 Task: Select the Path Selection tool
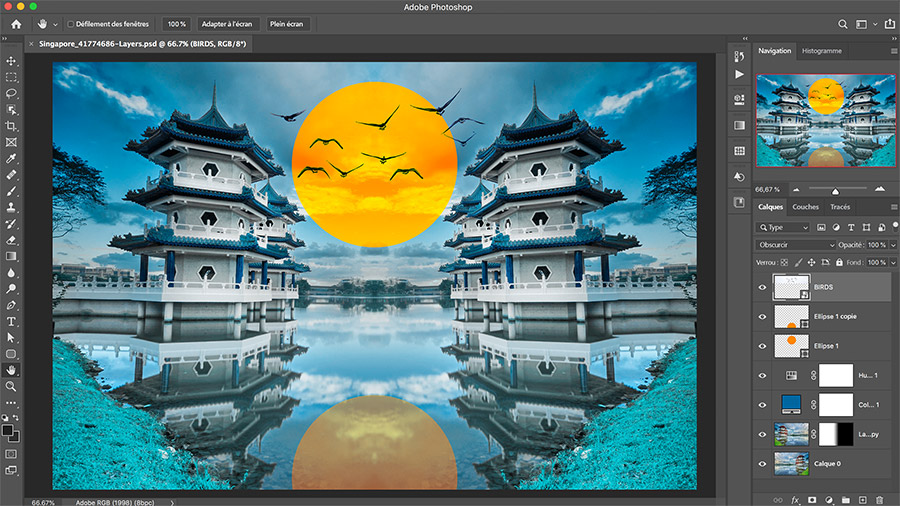pos(11,338)
